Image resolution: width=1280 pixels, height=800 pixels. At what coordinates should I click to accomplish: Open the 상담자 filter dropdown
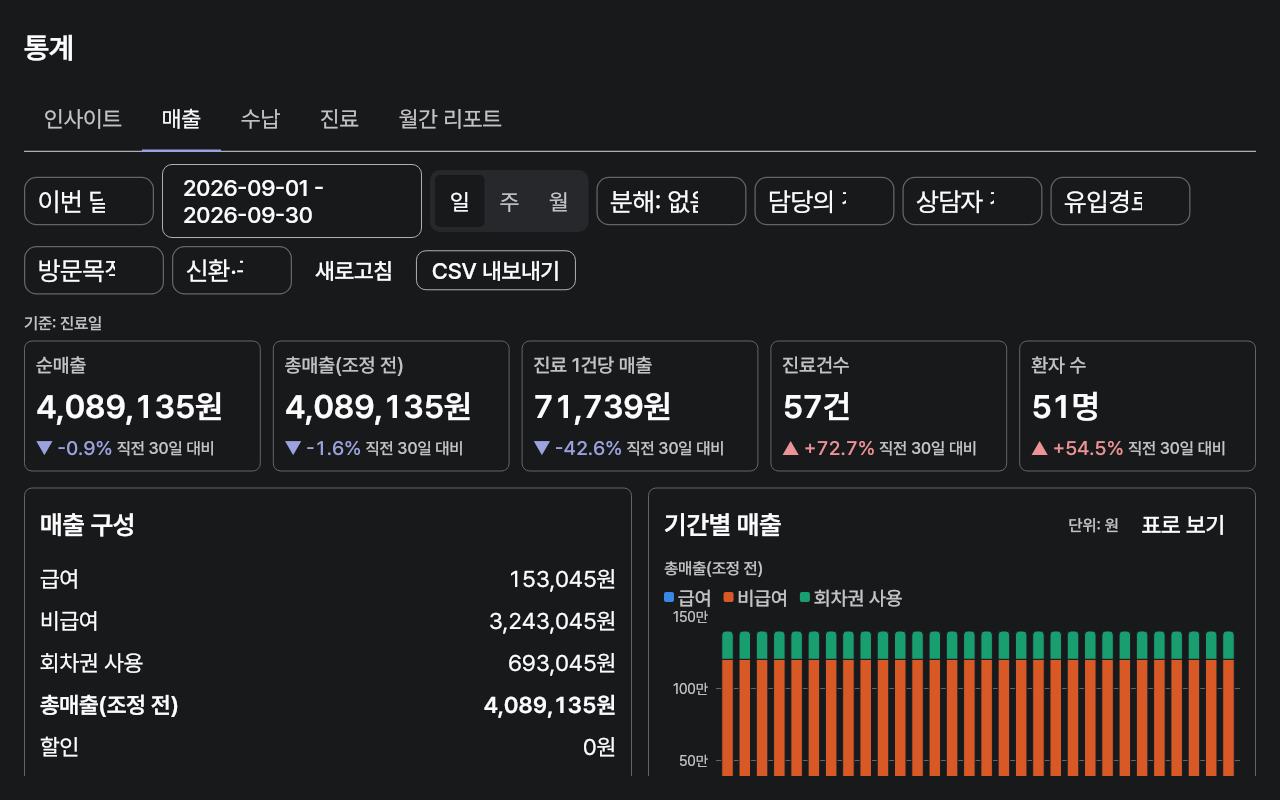pos(972,201)
